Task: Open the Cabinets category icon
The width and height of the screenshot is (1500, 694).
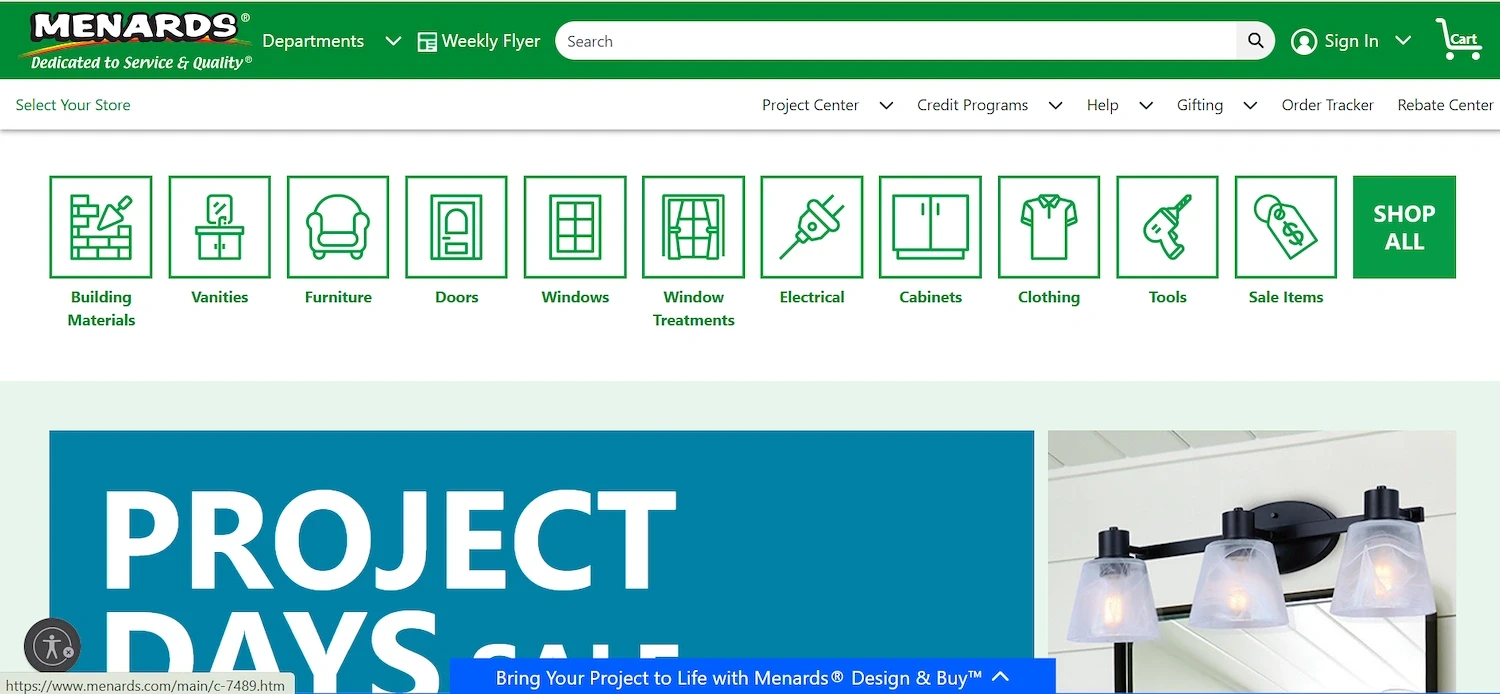Action: pos(931,227)
